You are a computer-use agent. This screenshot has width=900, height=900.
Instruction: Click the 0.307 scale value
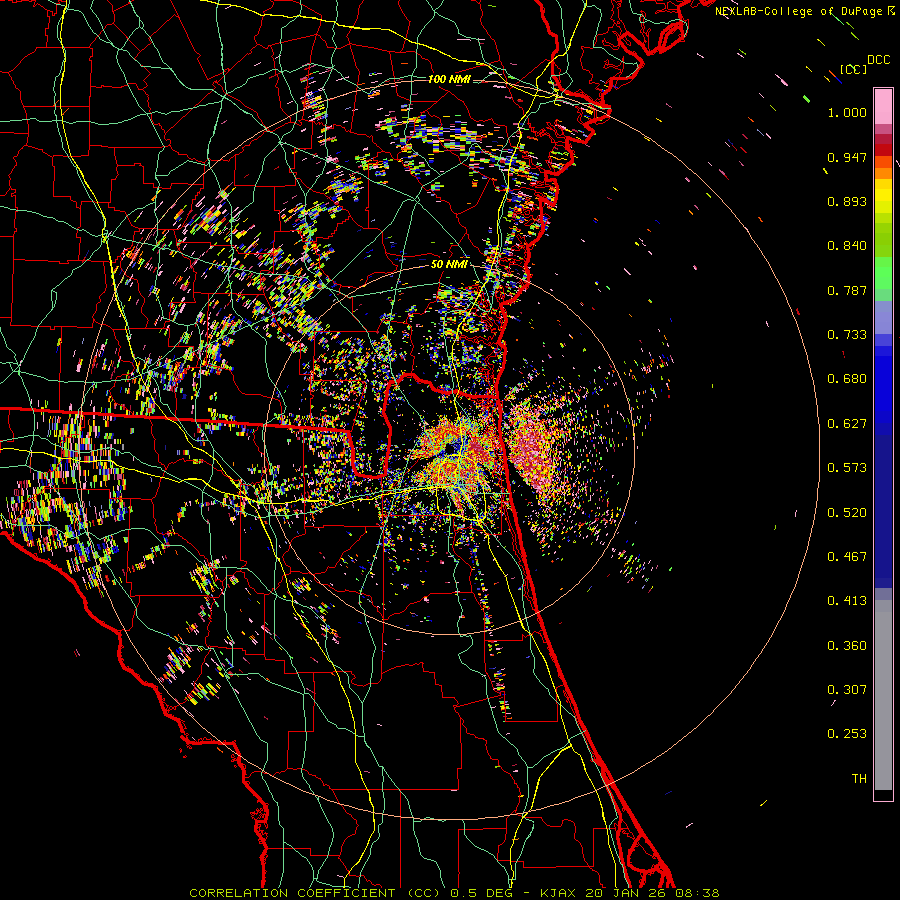point(847,690)
